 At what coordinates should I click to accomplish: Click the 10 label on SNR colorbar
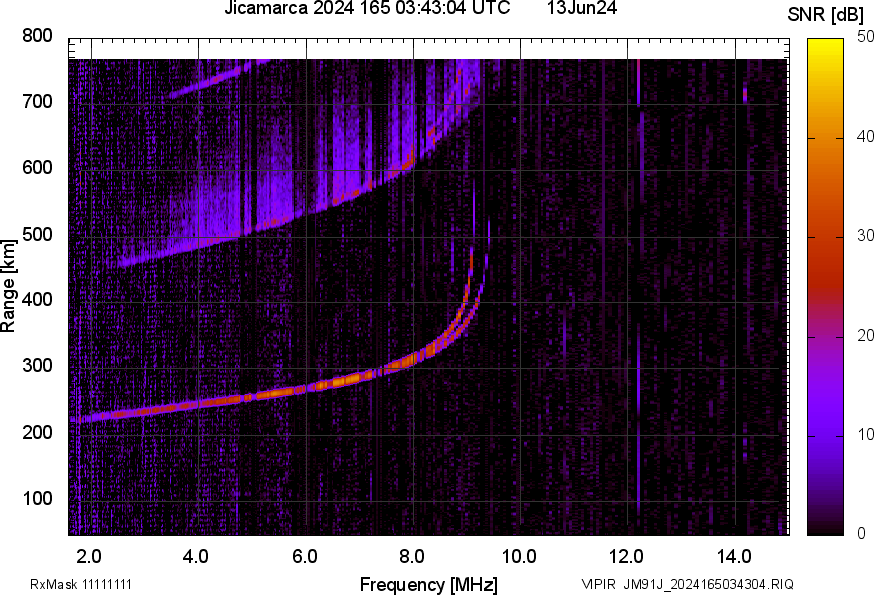[865, 434]
